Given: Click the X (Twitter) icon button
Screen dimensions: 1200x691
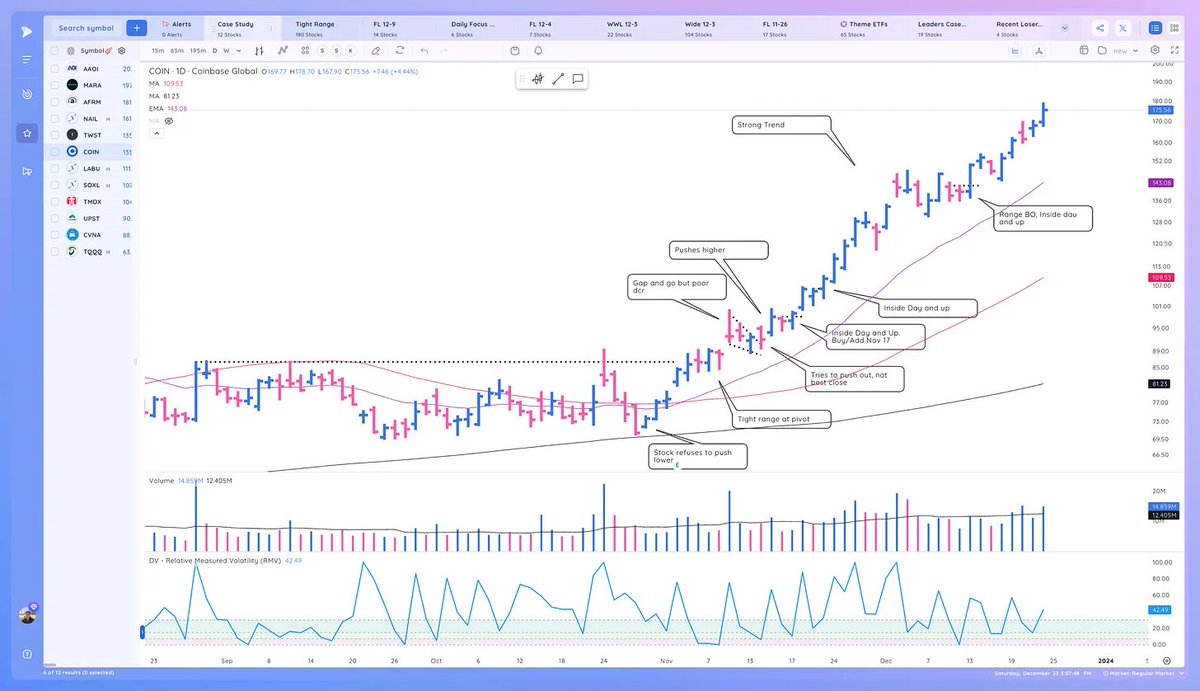Looking at the screenshot, I should [1123, 28].
